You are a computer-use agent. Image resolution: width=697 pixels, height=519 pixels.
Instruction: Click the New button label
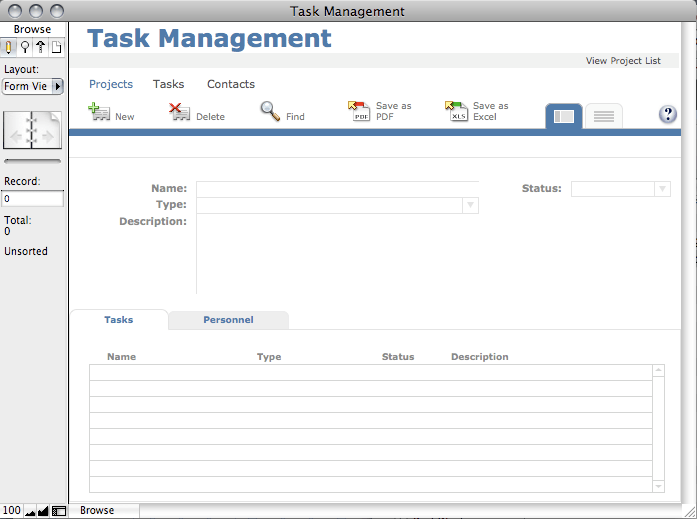coord(124,116)
